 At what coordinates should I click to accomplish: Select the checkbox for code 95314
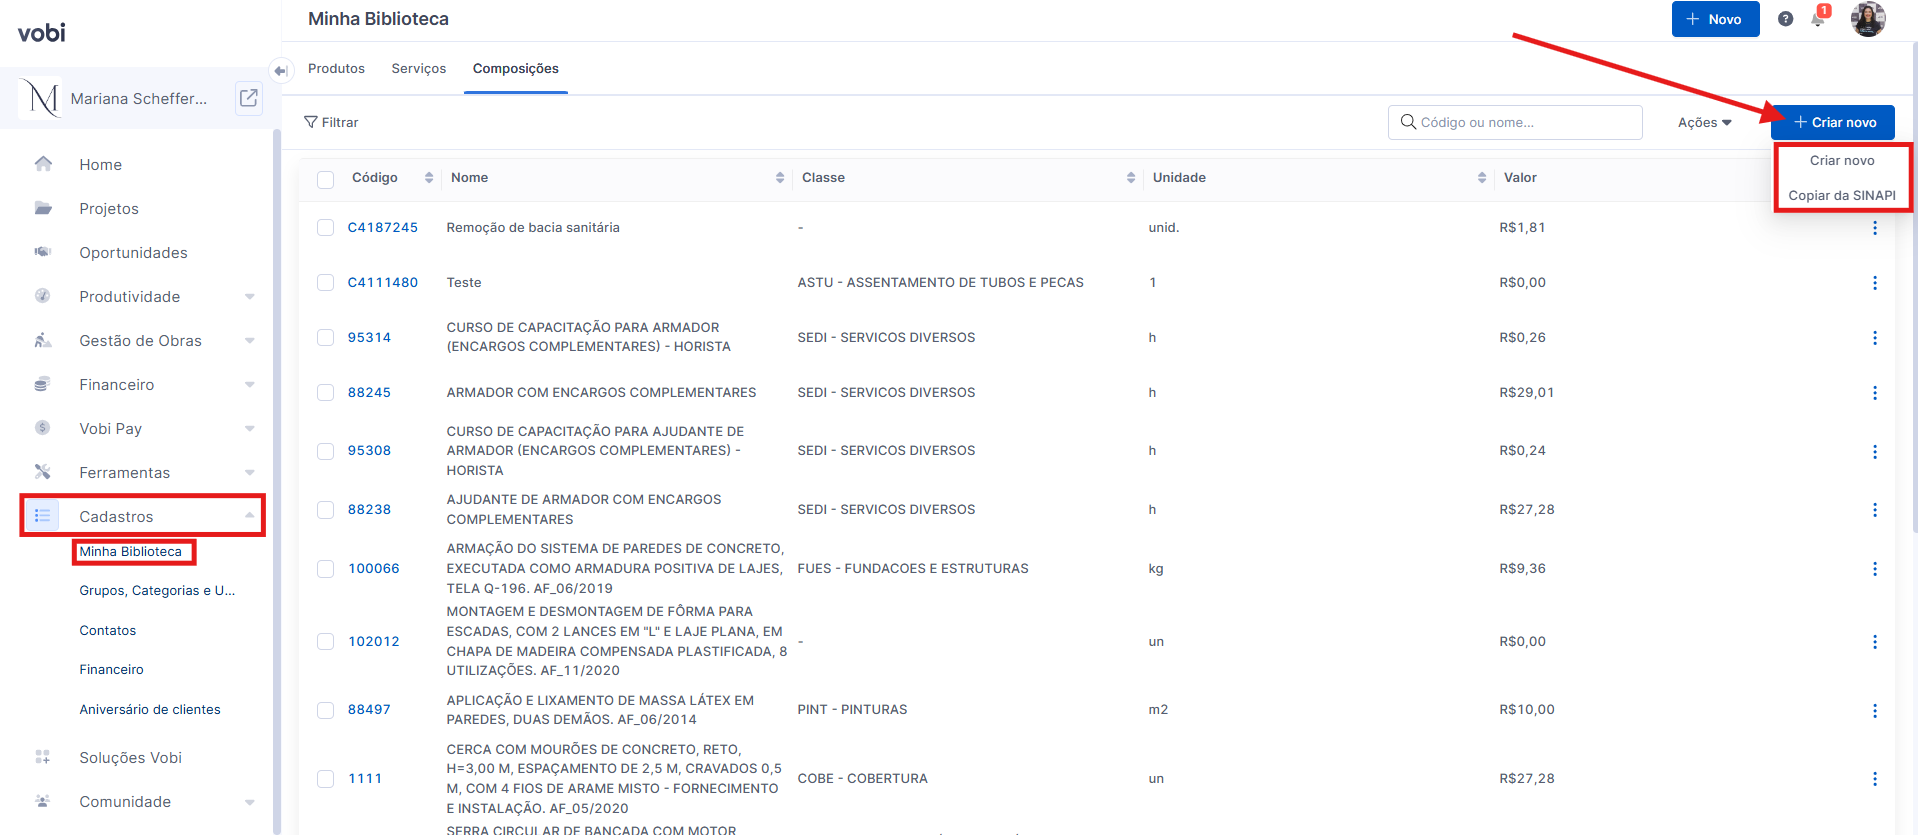tap(325, 338)
